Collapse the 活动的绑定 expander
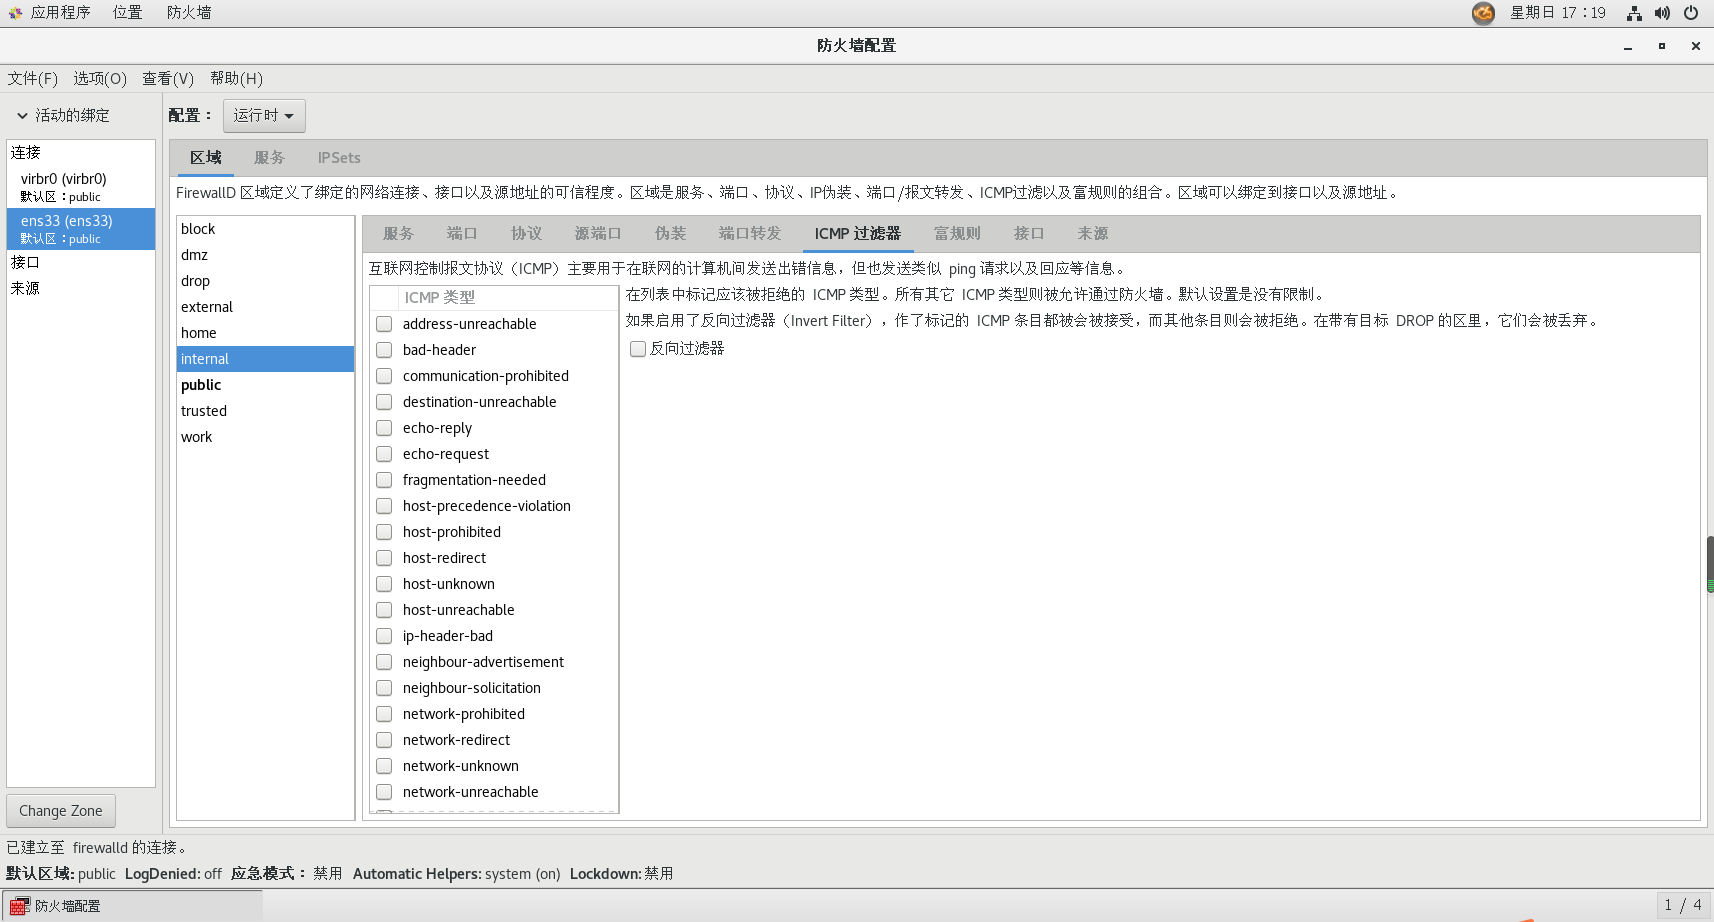Viewport: 1714px width, 922px height. (22, 116)
